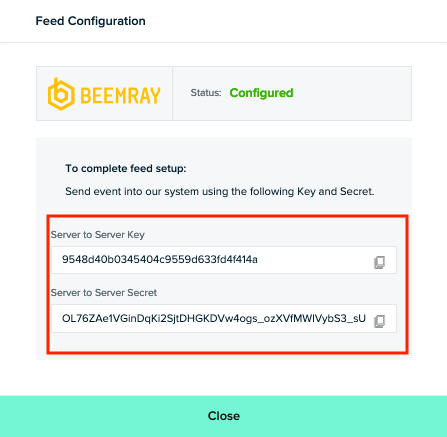Click the word 'Key' in the instruction sentence
The width and height of the screenshot is (447, 437).
click(306, 192)
